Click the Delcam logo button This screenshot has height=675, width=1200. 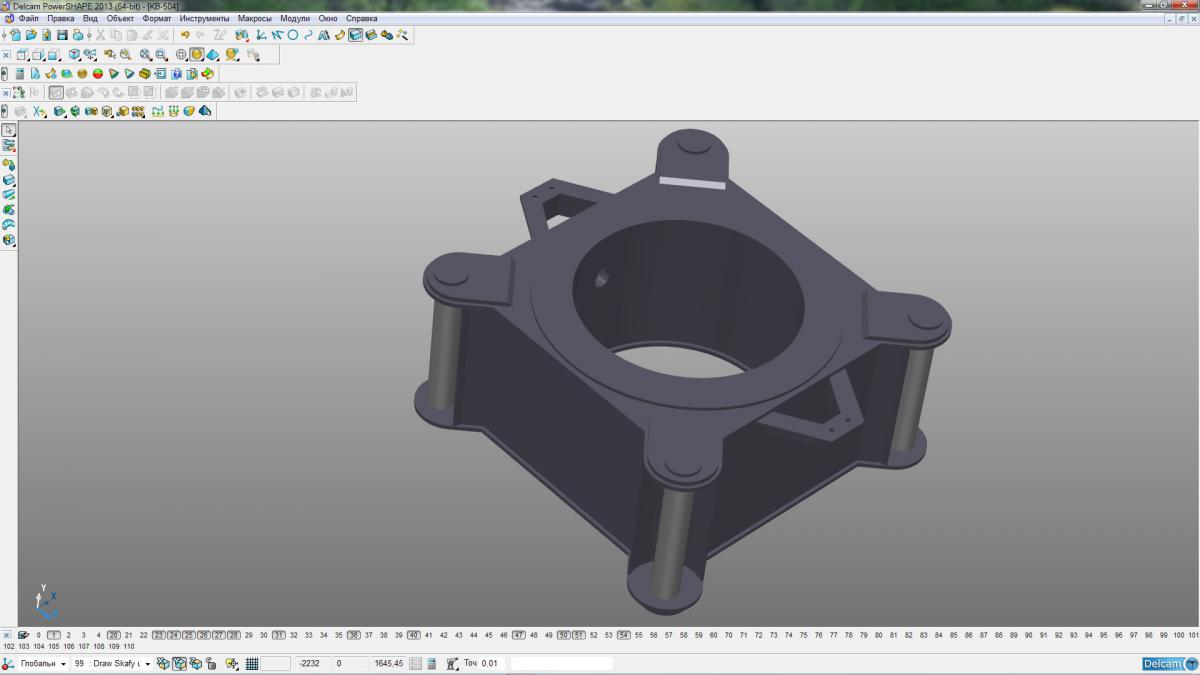1169,664
